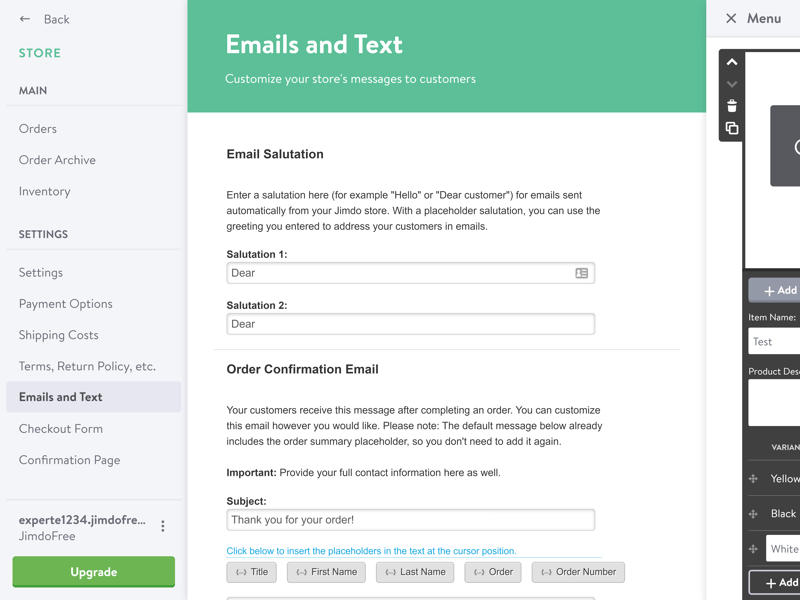
Task: Select Confirmation Page in sidebar
Action: [69, 460]
